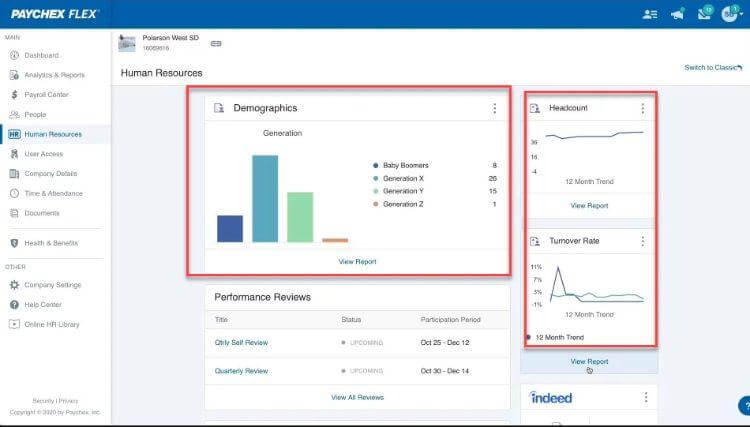Open the inbox messages icon
The width and height of the screenshot is (750, 427).
704,14
